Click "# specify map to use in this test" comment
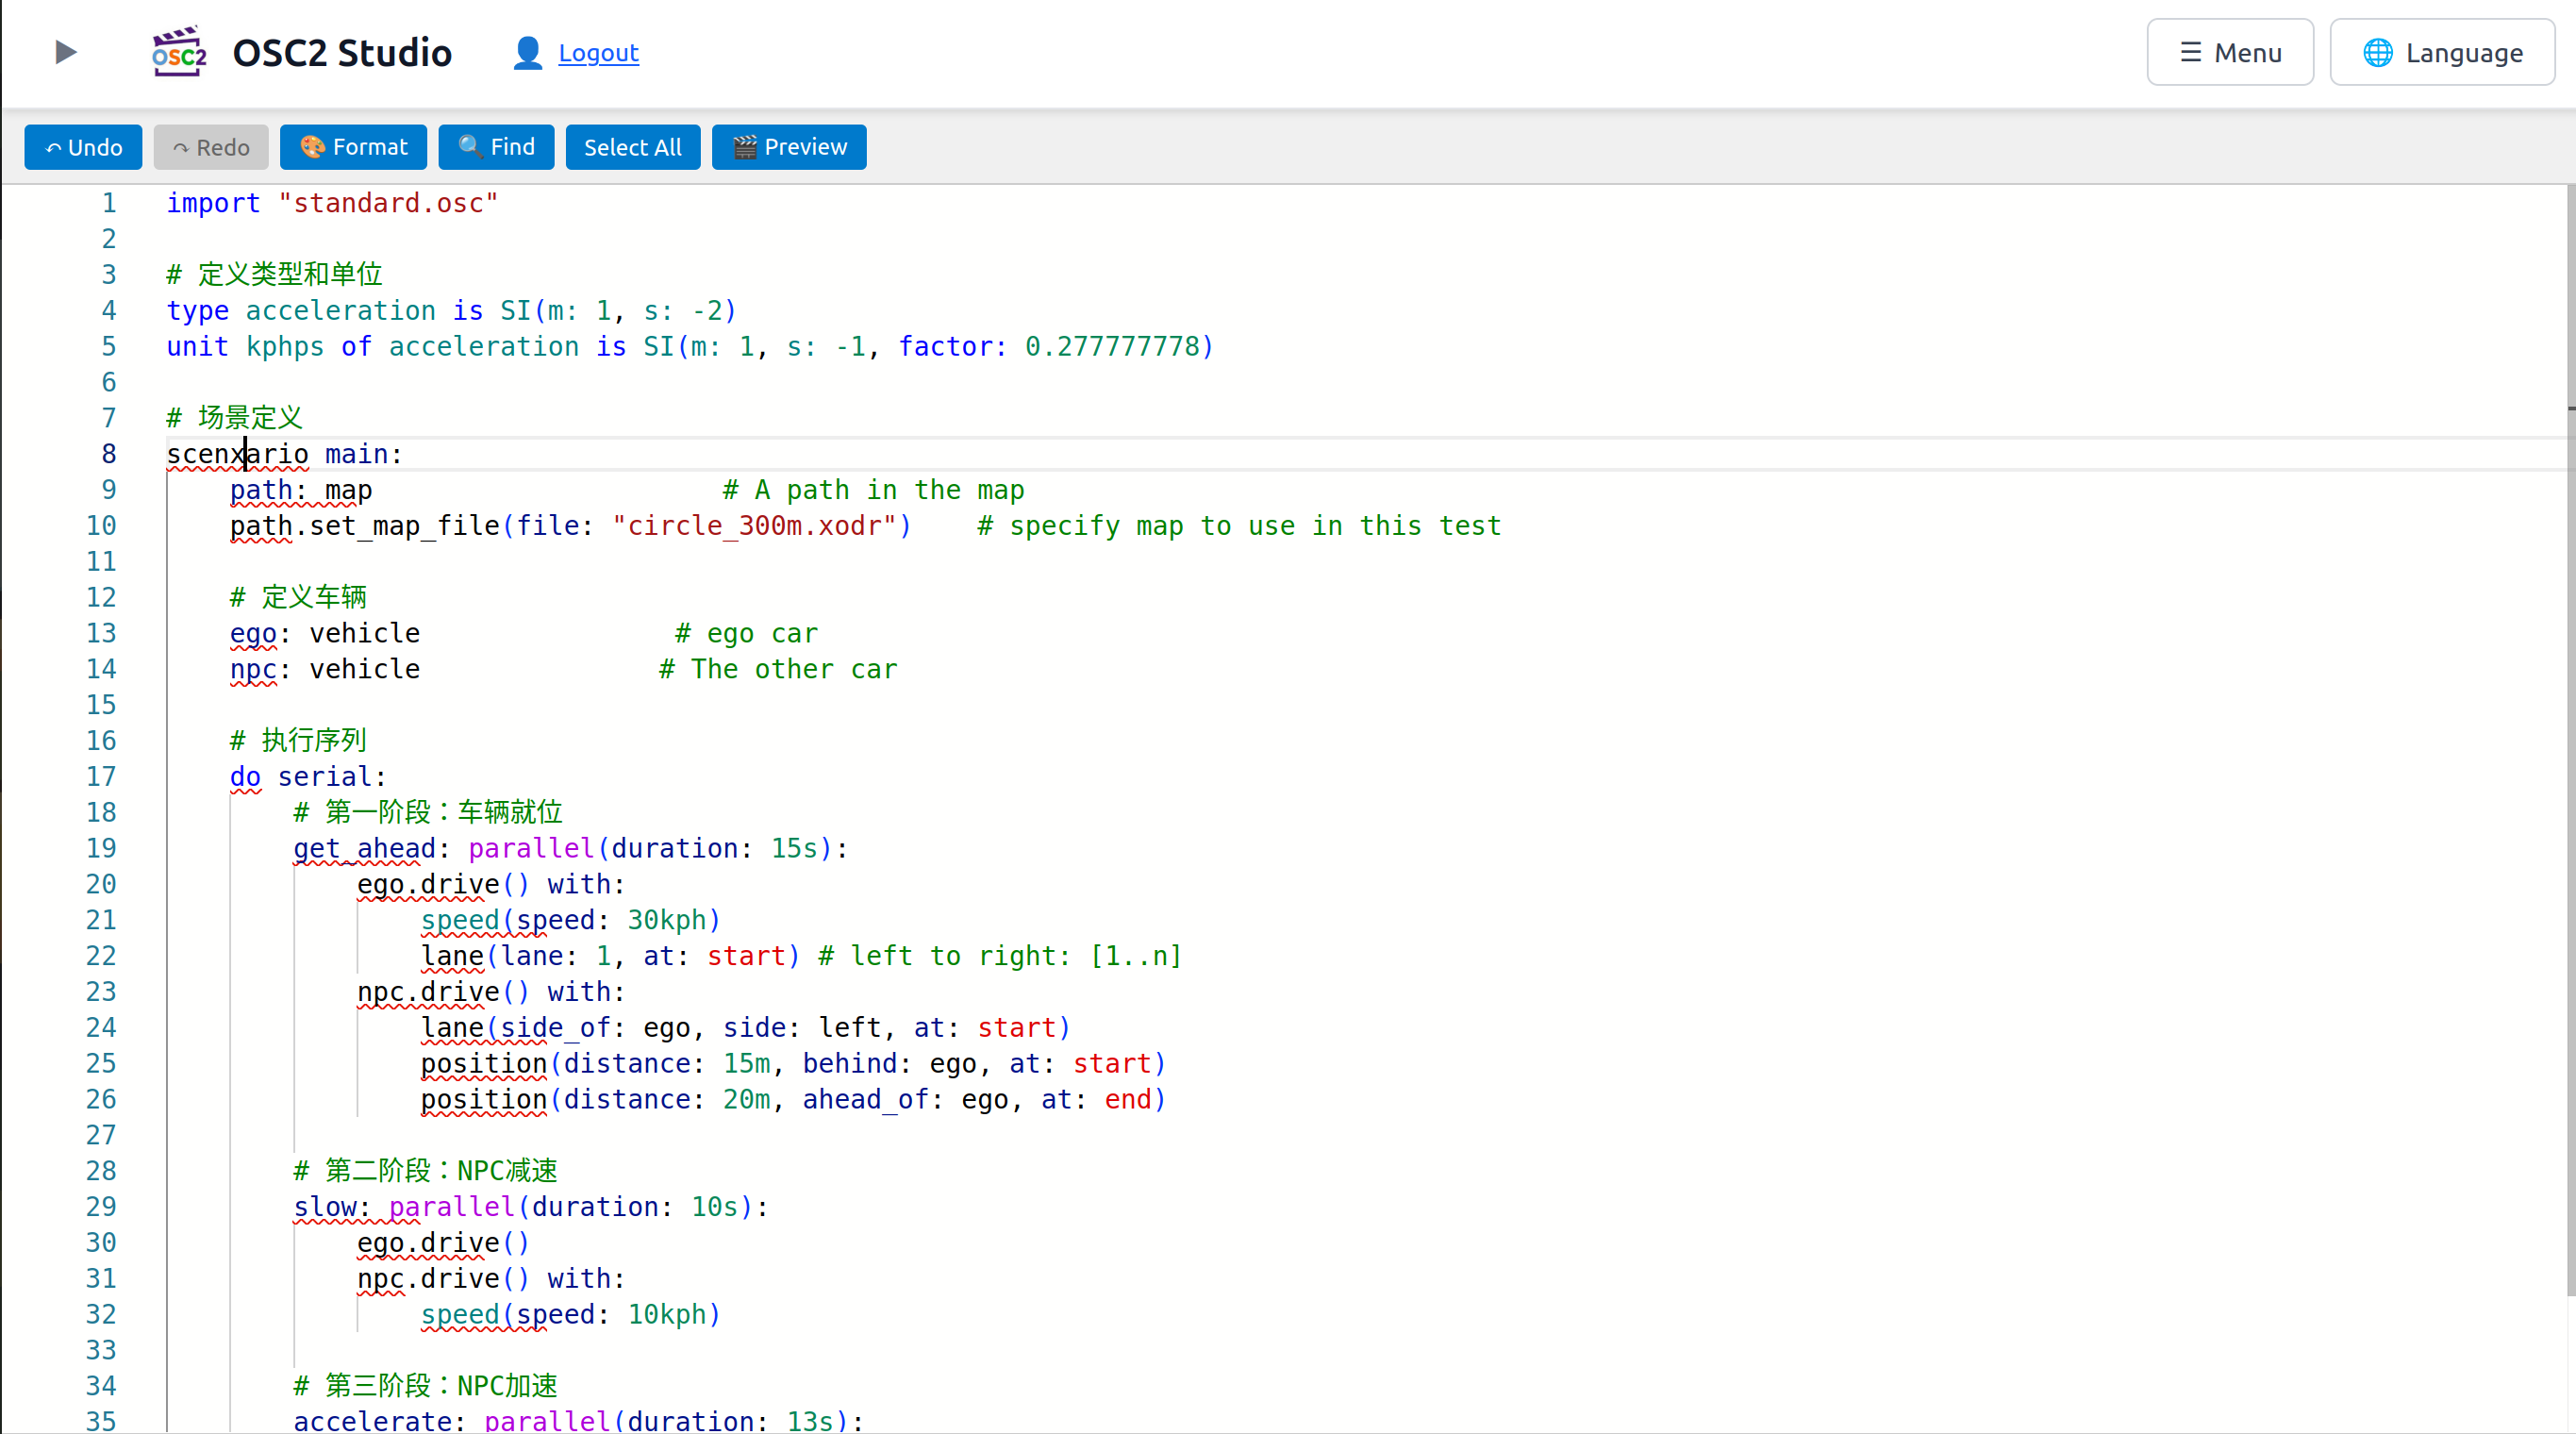Viewport: 2576px width, 1434px height. click(x=1239, y=526)
